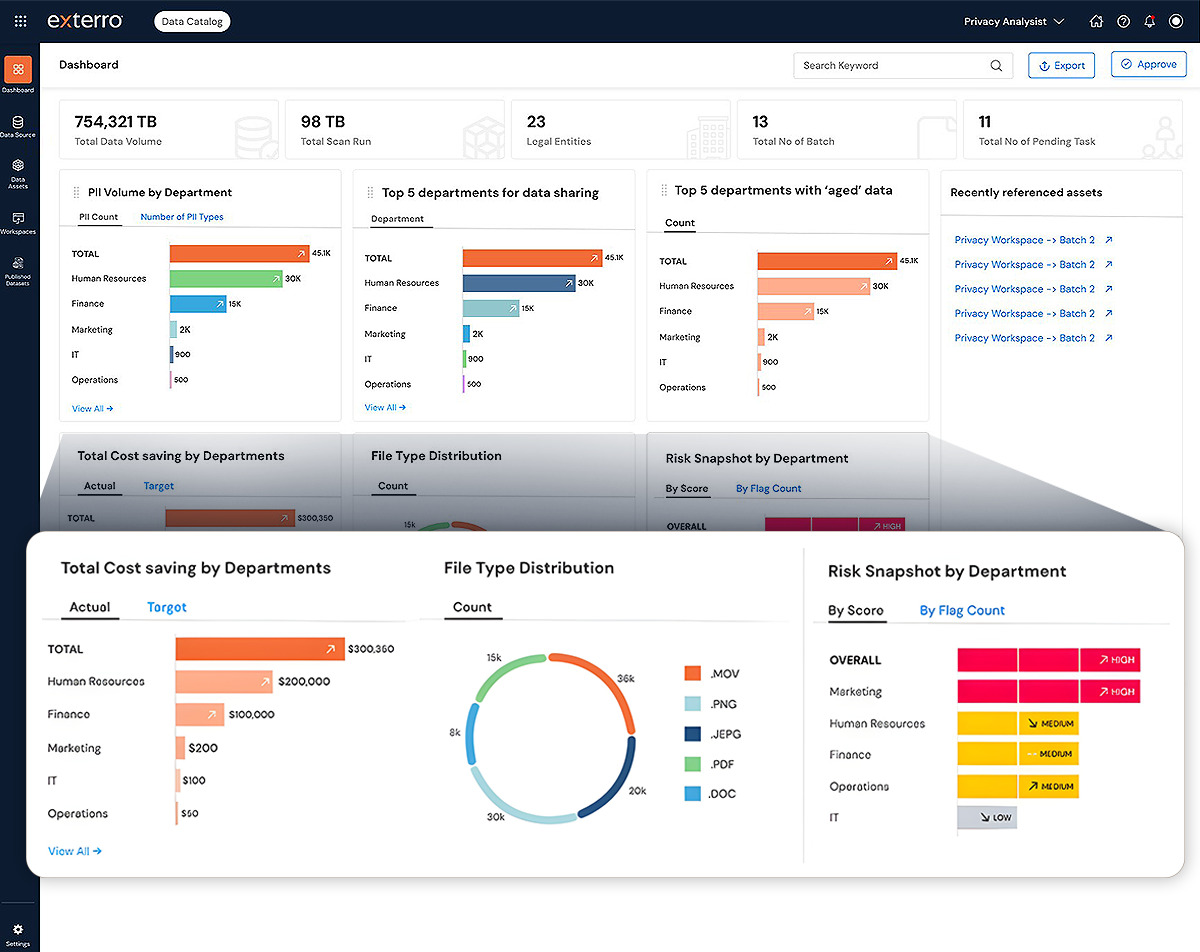
Task: Click the .MOV orange legend swatch
Action: coord(694,674)
